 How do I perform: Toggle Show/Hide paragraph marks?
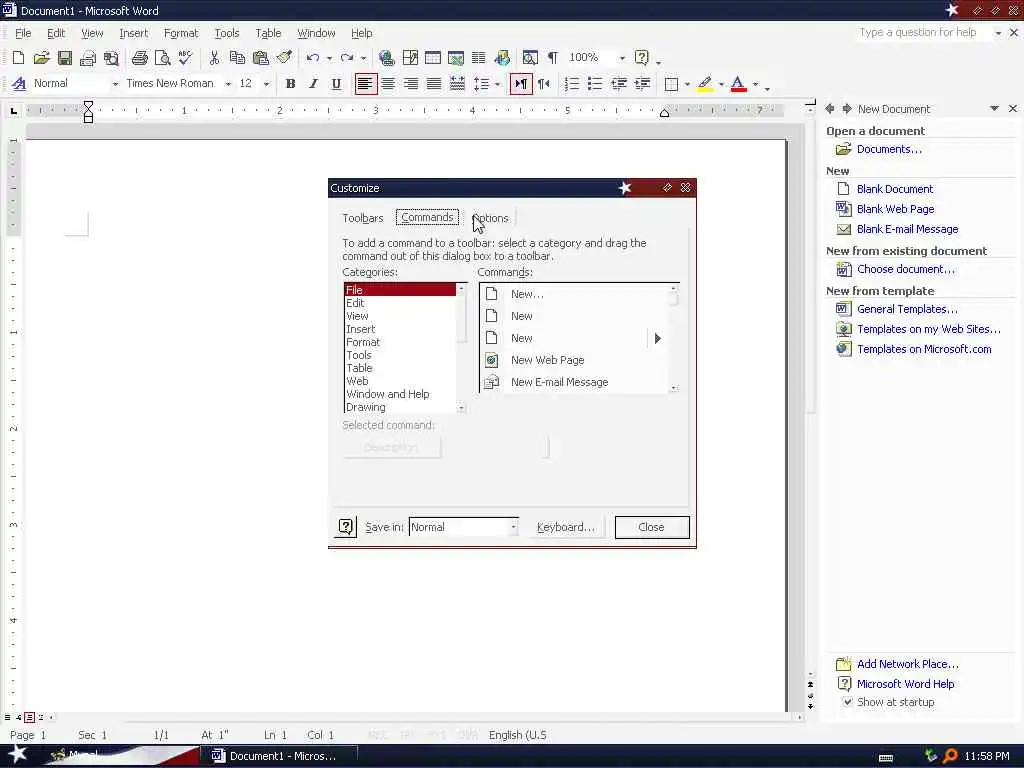(553, 58)
